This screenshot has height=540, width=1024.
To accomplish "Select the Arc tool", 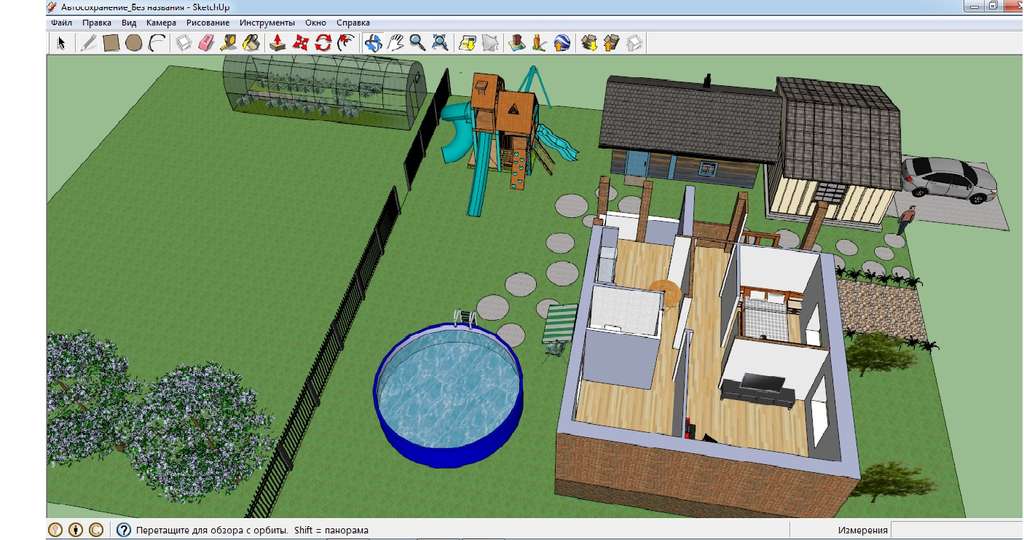I will (x=156, y=42).
